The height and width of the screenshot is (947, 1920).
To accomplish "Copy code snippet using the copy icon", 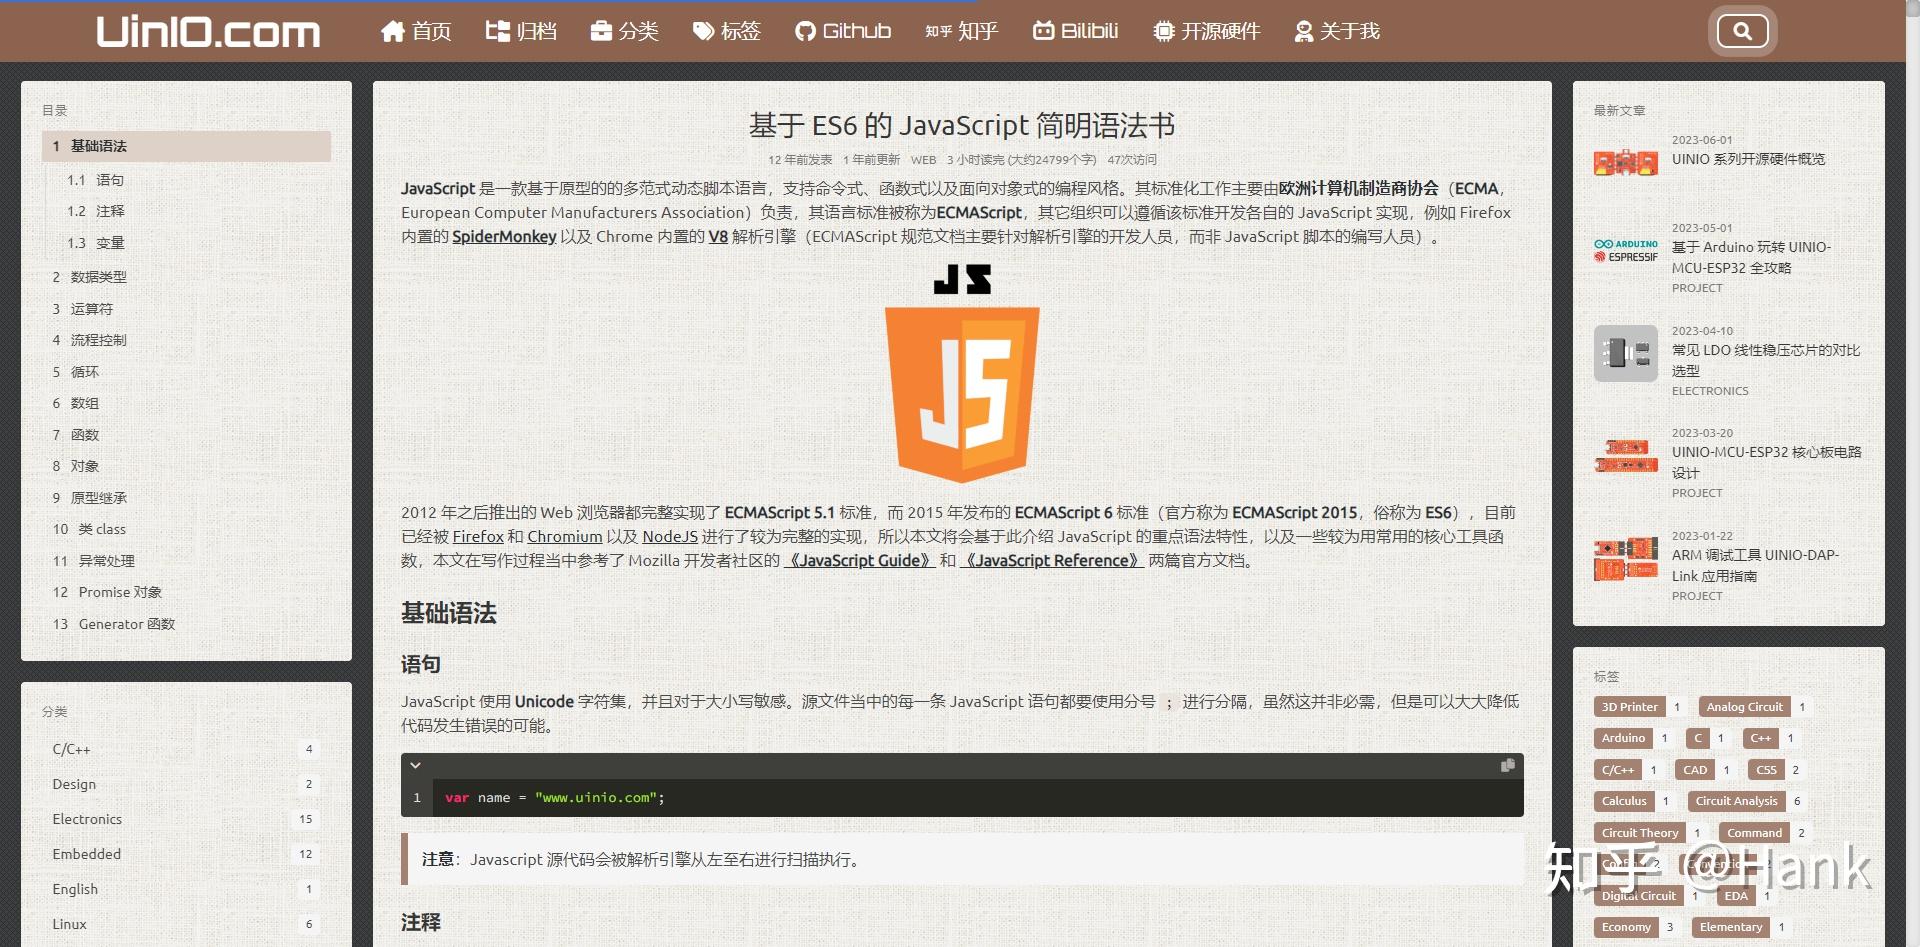I will (1506, 764).
